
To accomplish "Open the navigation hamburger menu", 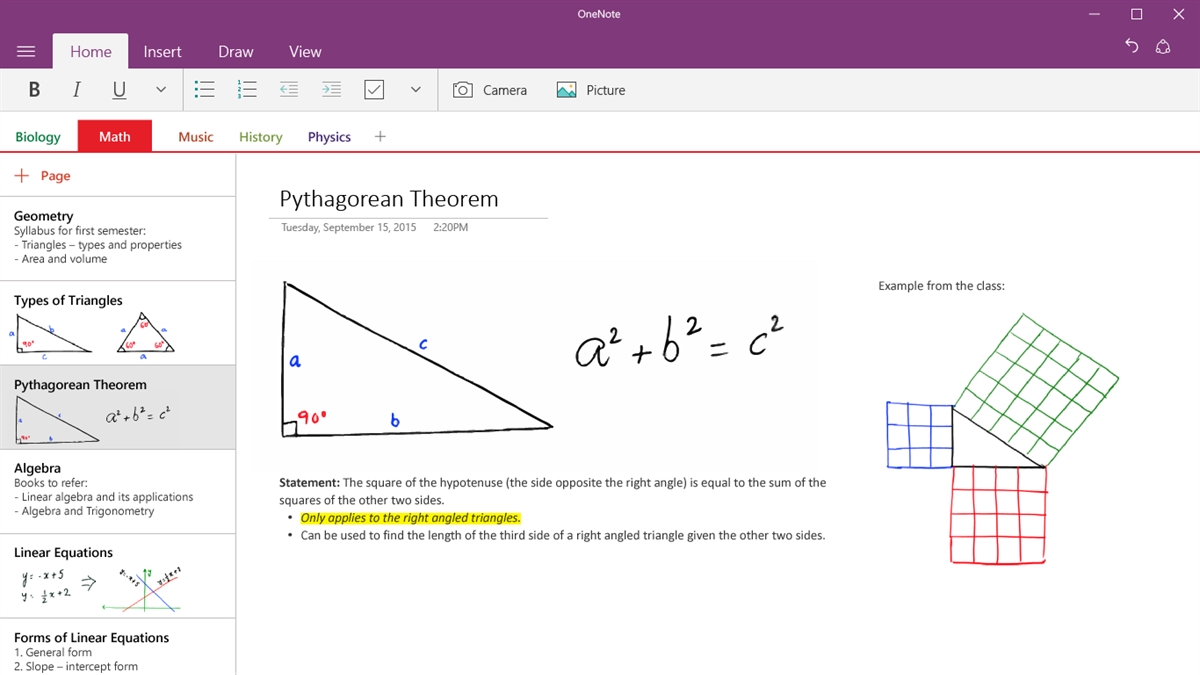I will pyautogui.click(x=26, y=51).
